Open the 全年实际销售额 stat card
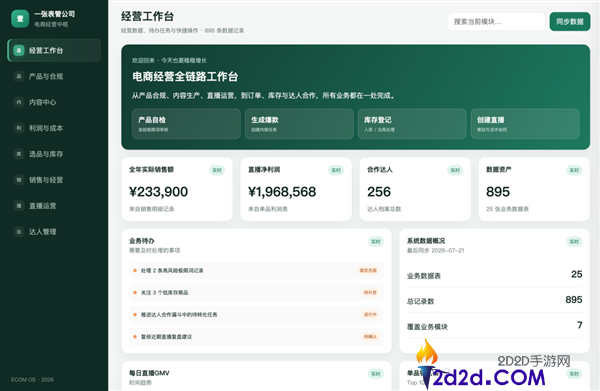Image resolution: width=600 pixels, height=391 pixels. (x=177, y=189)
